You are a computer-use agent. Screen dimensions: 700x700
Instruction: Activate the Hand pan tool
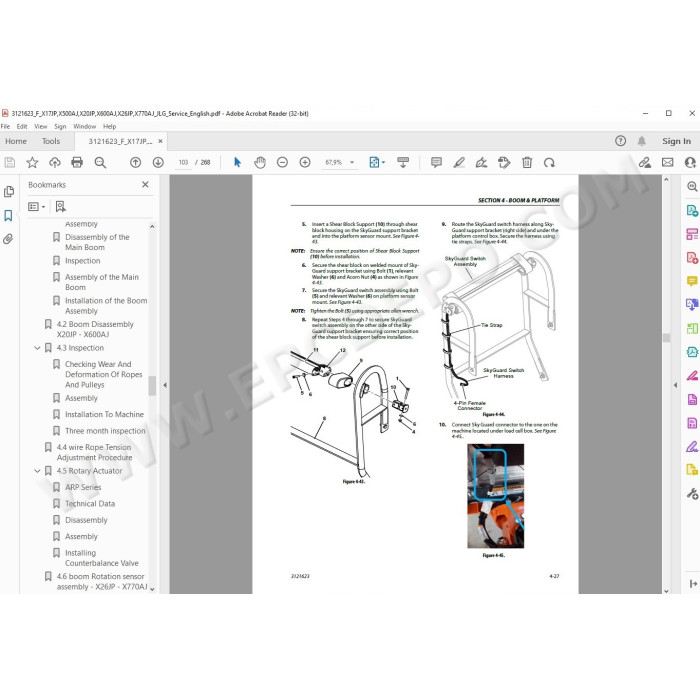(260, 162)
